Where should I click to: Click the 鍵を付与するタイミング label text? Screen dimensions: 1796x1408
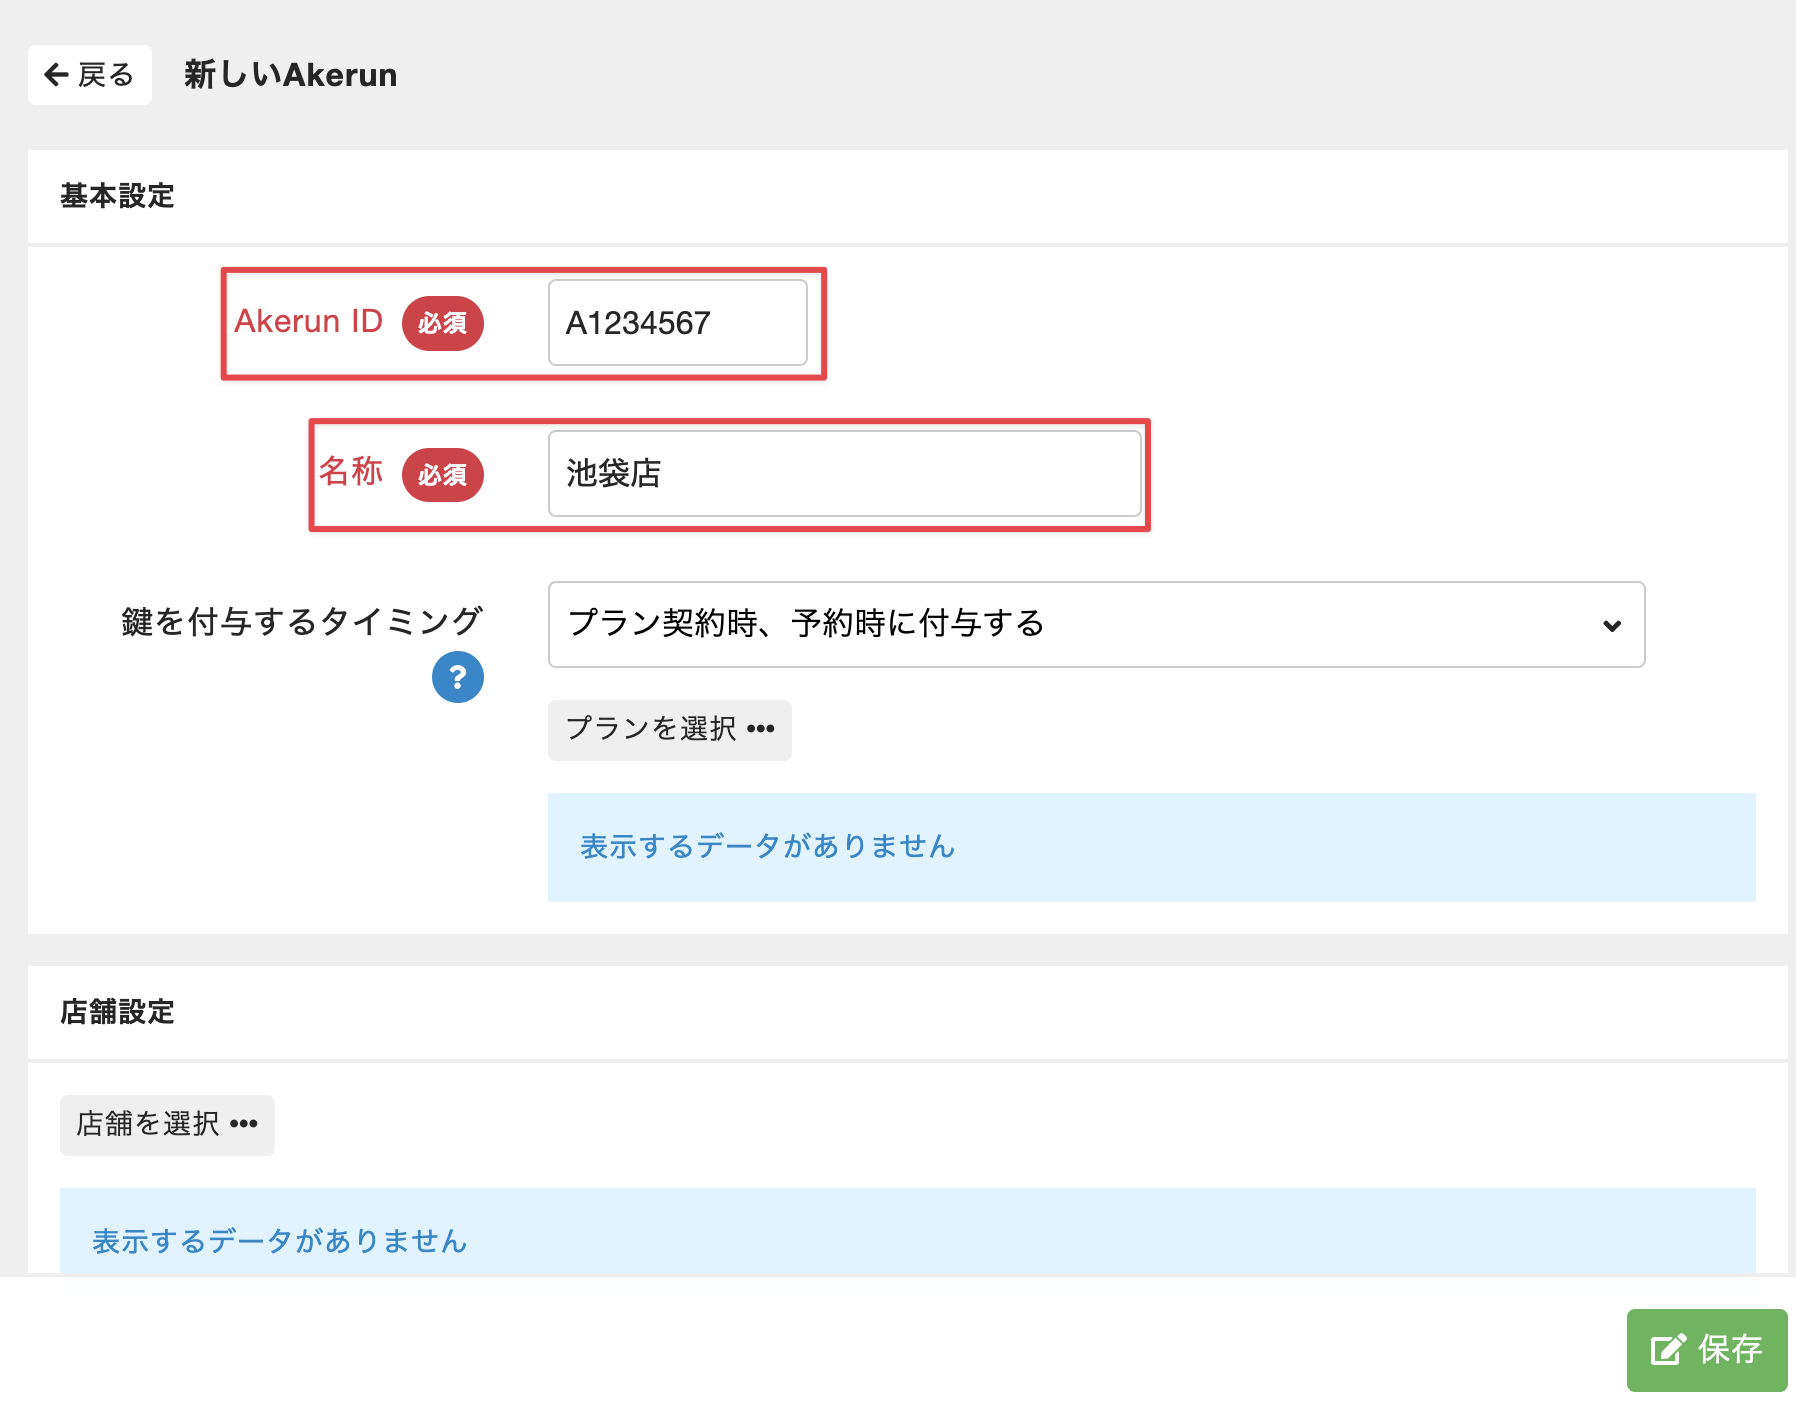[302, 622]
